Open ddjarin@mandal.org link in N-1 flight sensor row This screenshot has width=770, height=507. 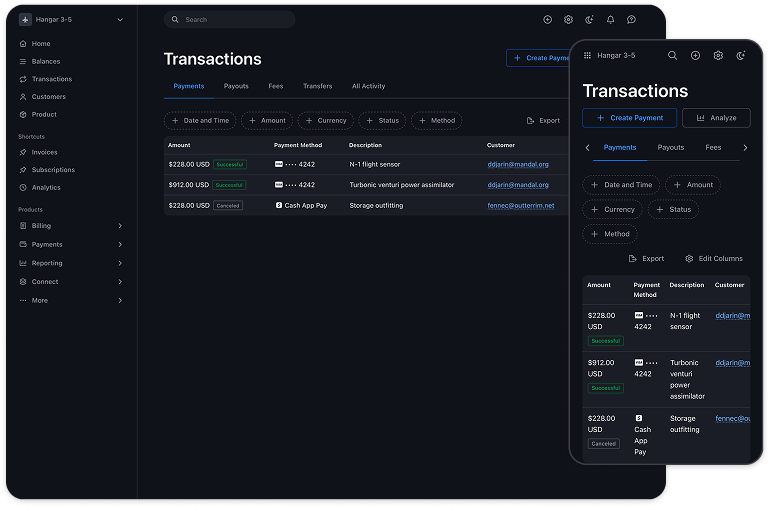click(x=518, y=165)
